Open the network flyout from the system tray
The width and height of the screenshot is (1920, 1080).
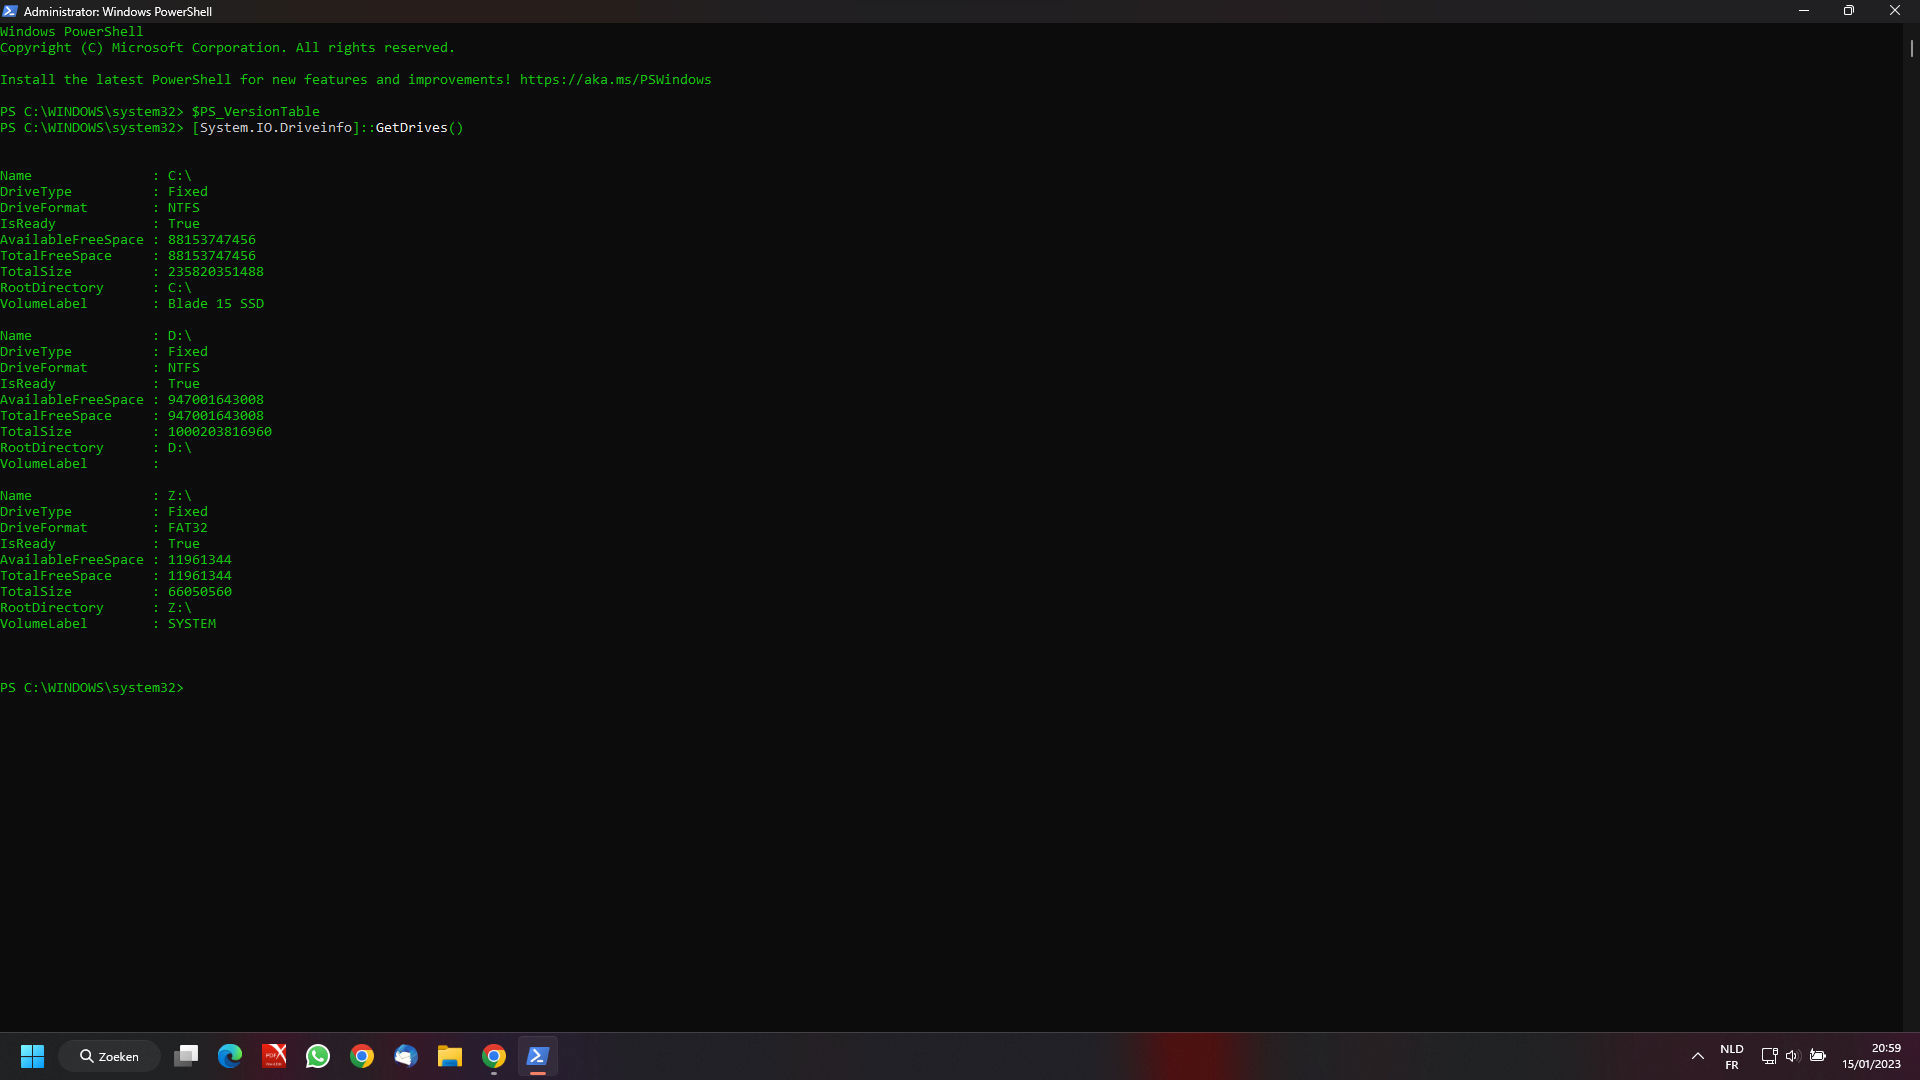(1770, 1056)
